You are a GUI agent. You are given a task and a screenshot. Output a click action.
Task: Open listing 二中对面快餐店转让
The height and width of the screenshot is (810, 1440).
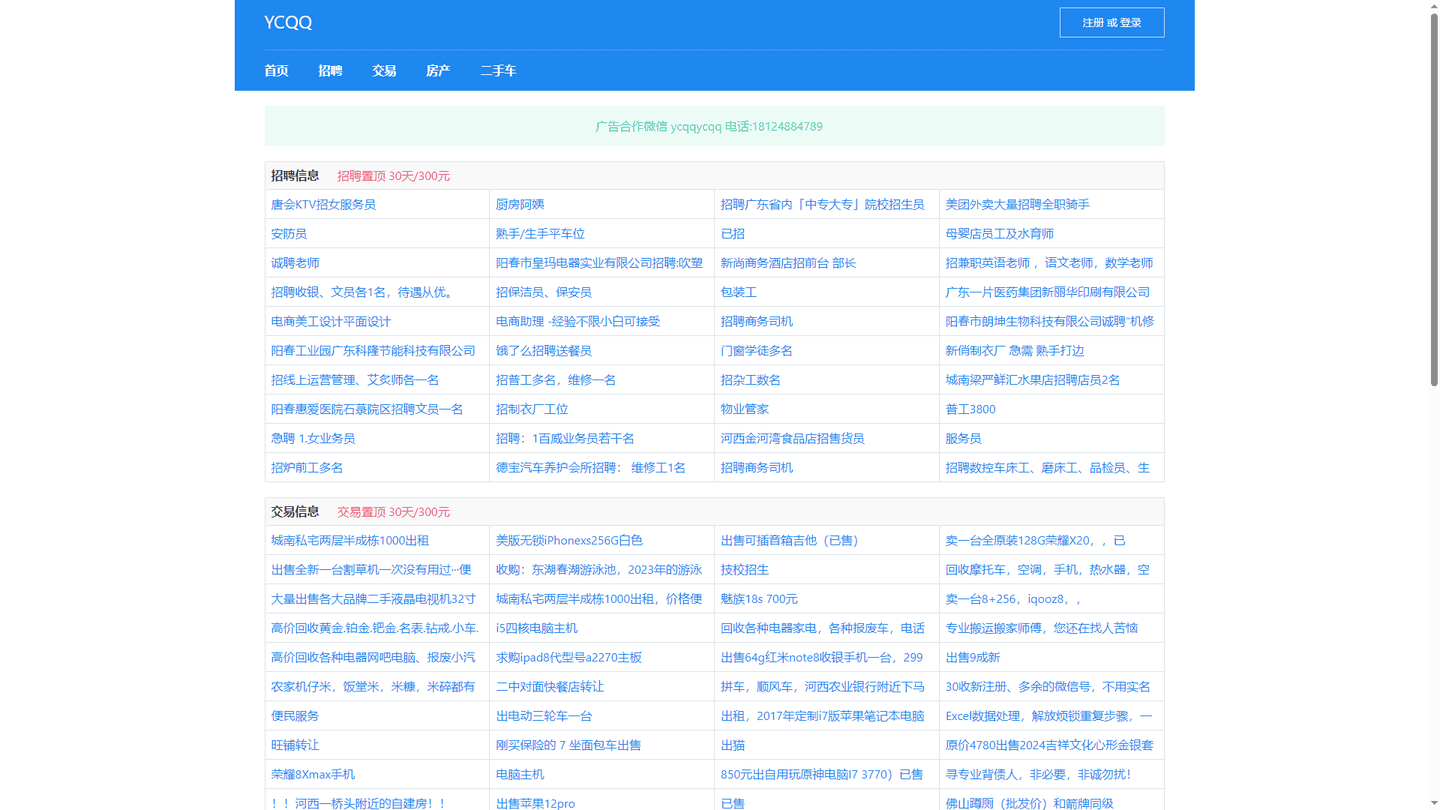coord(550,687)
